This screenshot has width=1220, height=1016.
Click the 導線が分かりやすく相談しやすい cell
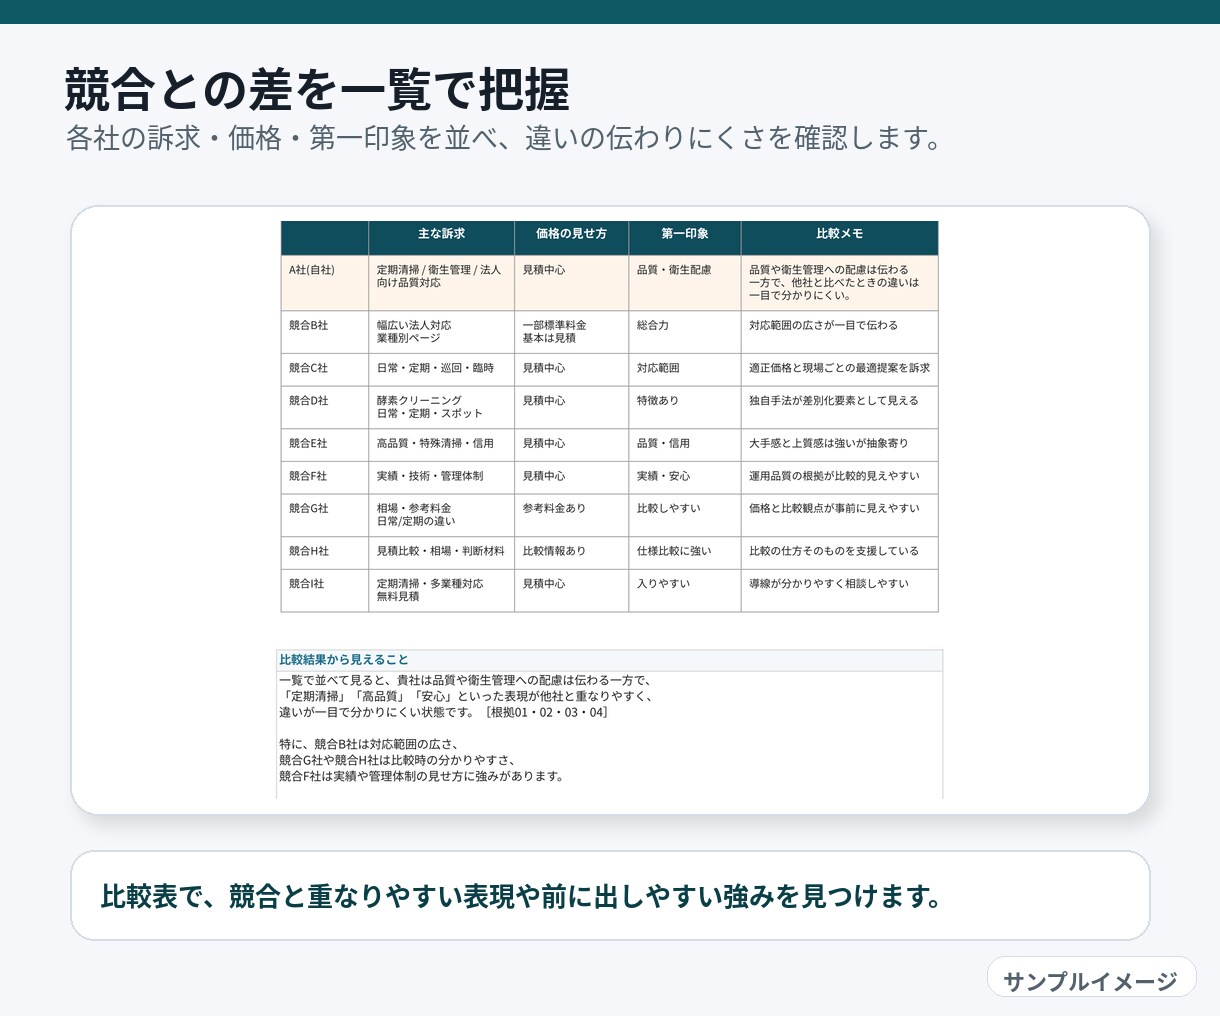(x=840, y=591)
